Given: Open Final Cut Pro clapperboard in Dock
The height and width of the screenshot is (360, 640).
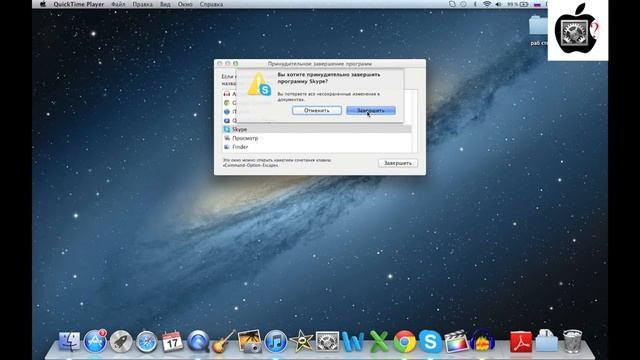Looking at the screenshot, I should tap(456, 341).
